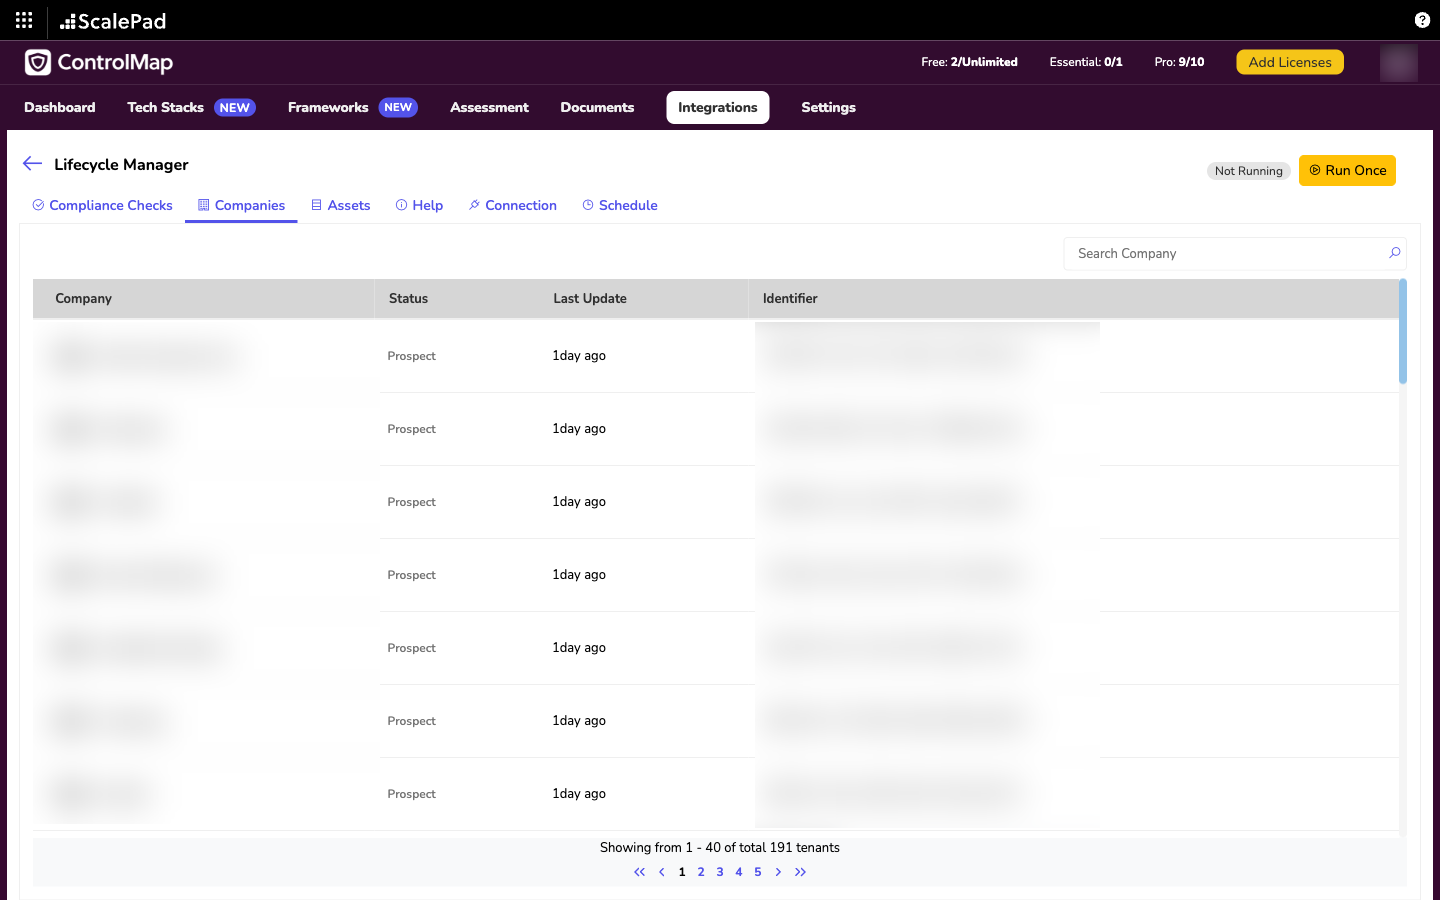Click the Last Update column header
The height and width of the screenshot is (900, 1440).
click(x=590, y=298)
